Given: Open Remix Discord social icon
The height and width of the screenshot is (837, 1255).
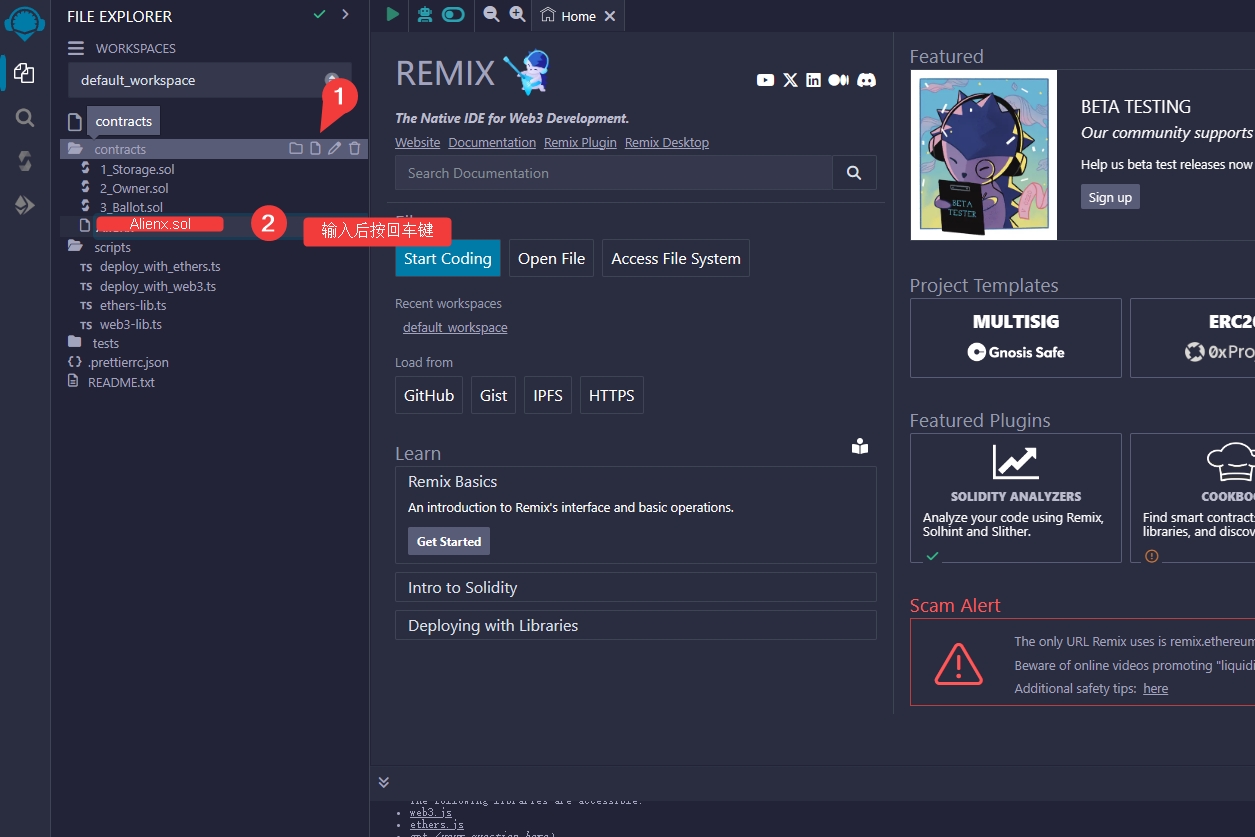Looking at the screenshot, I should [x=866, y=80].
